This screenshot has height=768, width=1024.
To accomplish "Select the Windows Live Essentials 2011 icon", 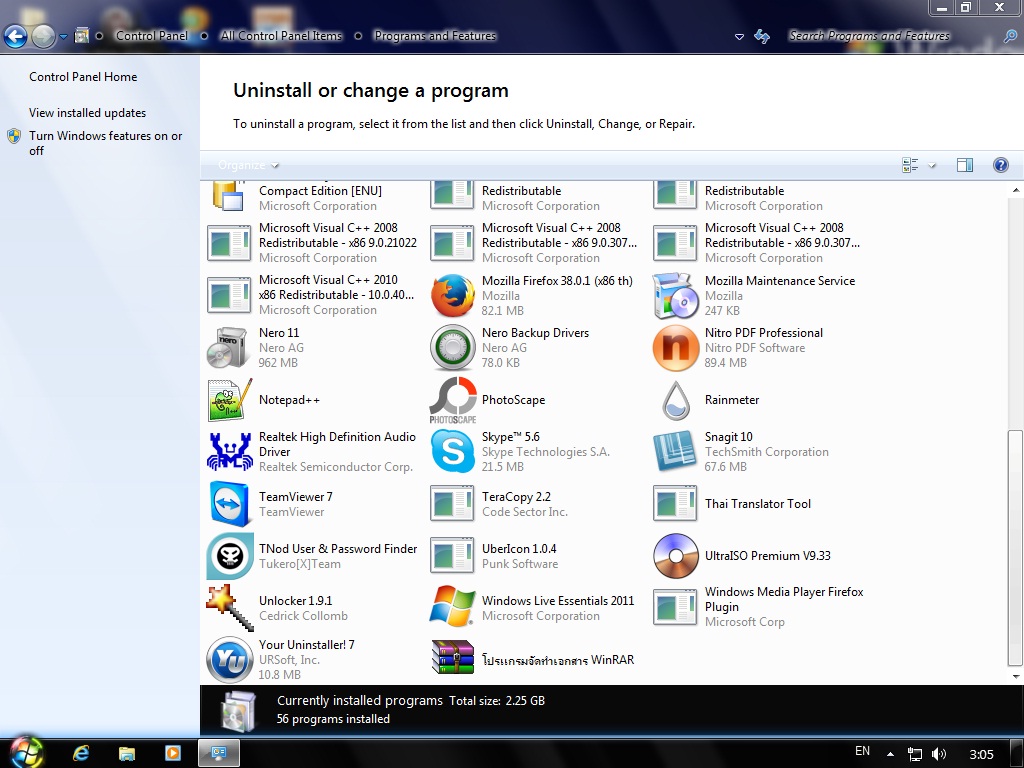I will click(x=453, y=607).
